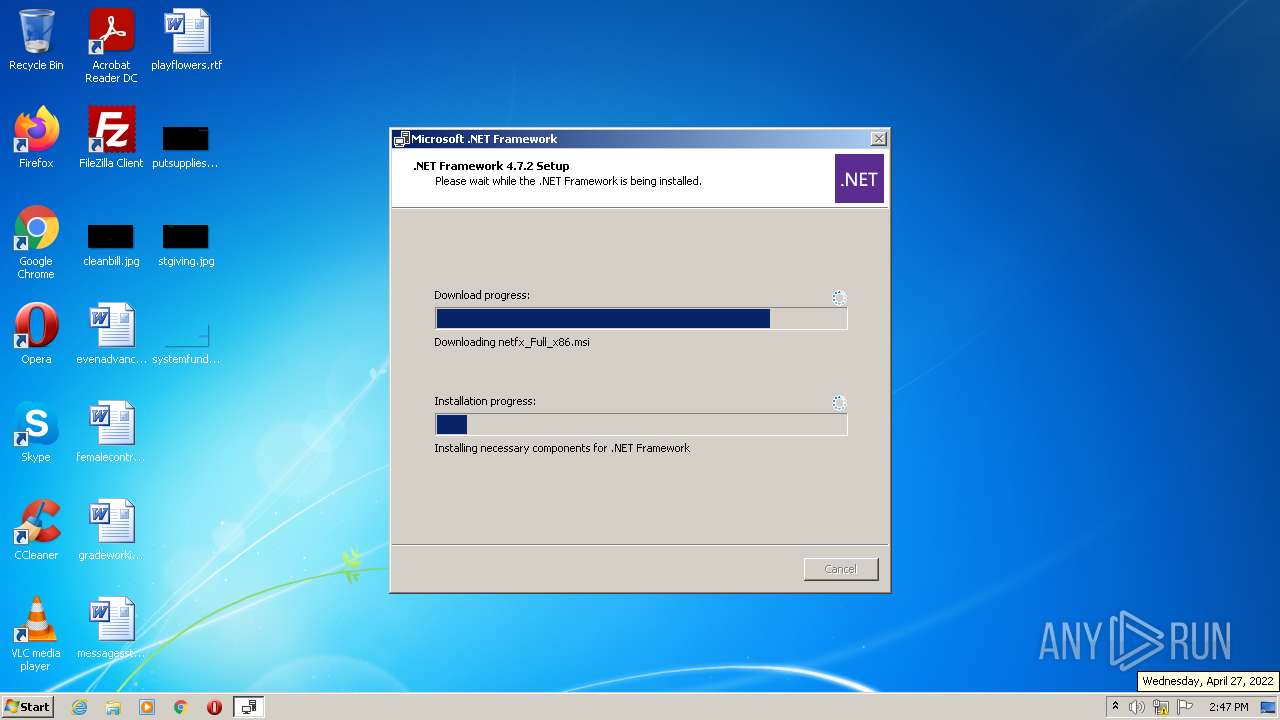Launch FileZilla Client shortcut
The width and height of the screenshot is (1280, 720).
tap(111, 138)
